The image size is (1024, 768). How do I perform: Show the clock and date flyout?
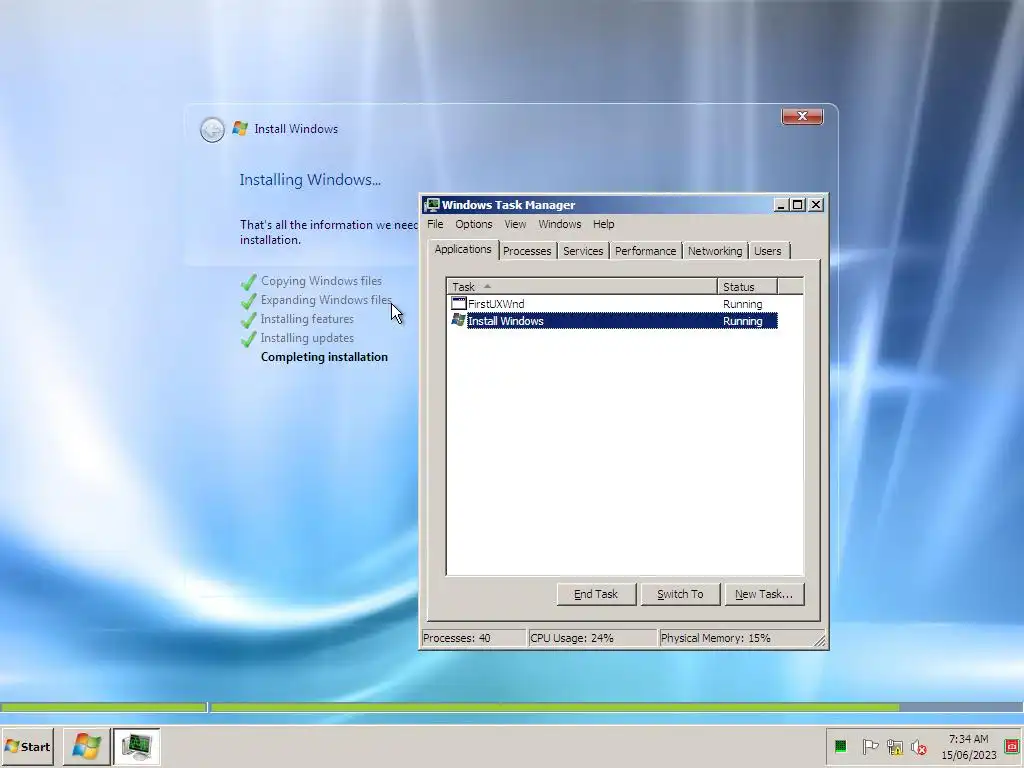coord(968,747)
